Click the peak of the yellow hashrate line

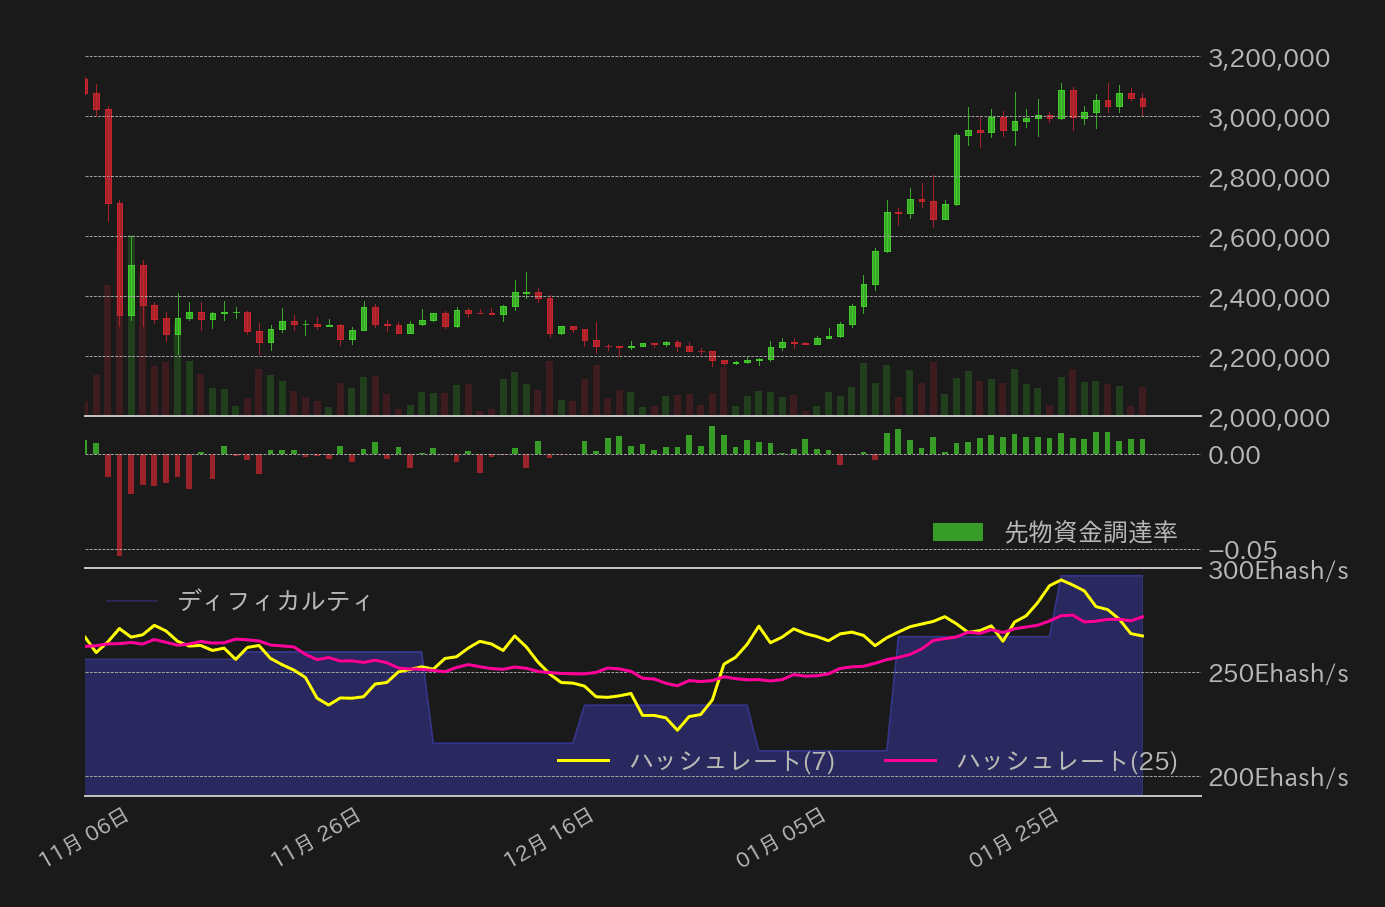pyautogui.click(x=1060, y=580)
